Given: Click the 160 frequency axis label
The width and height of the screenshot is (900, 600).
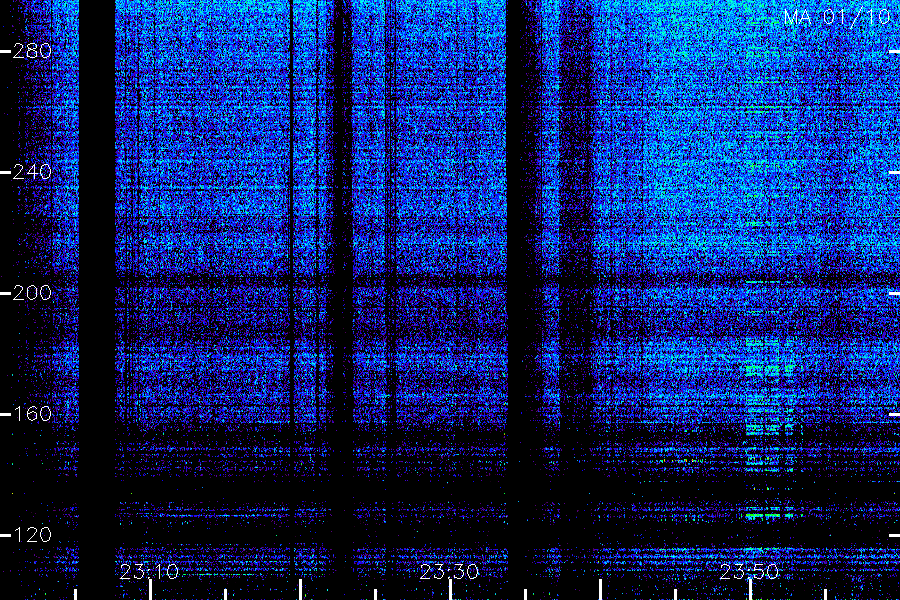Looking at the screenshot, I should point(32,414).
